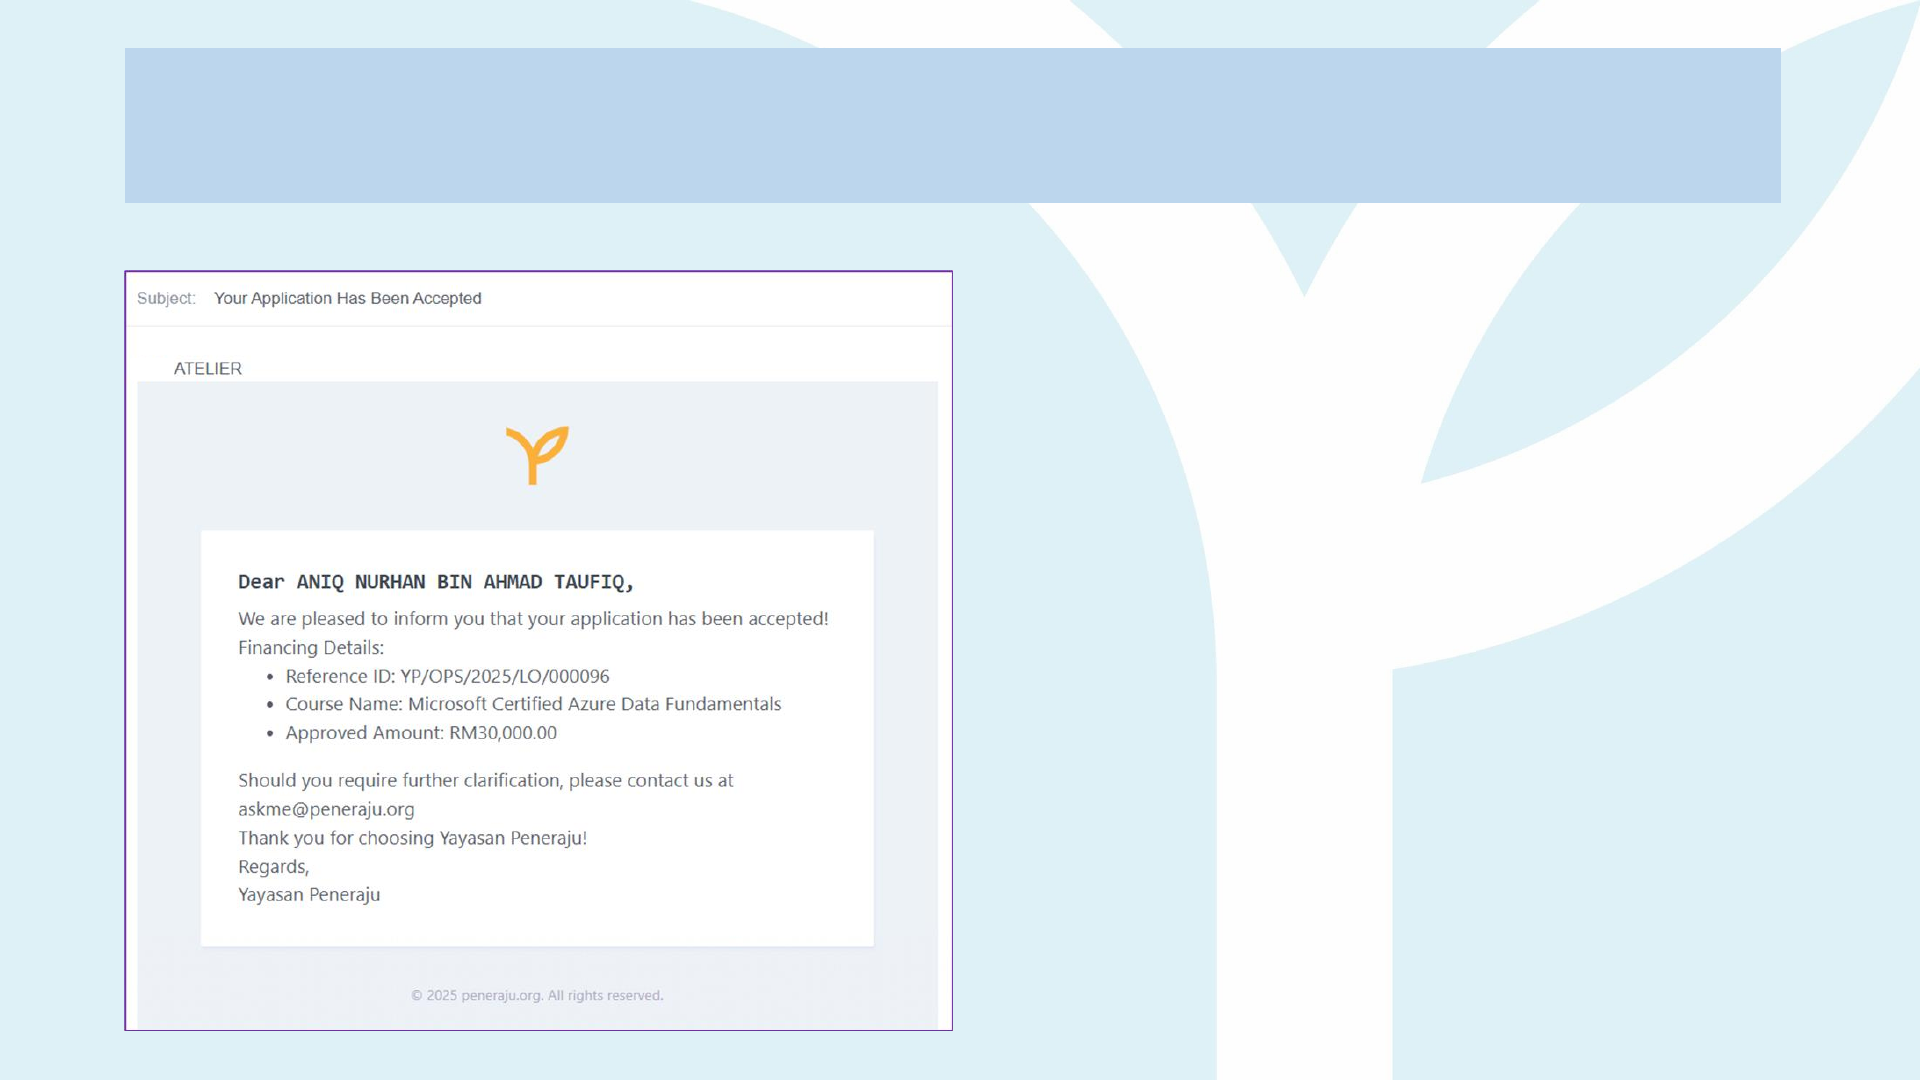Viewport: 1920px width, 1080px height.
Task: Click the peneraju.org copyright footer
Action: [x=537, y=995]
